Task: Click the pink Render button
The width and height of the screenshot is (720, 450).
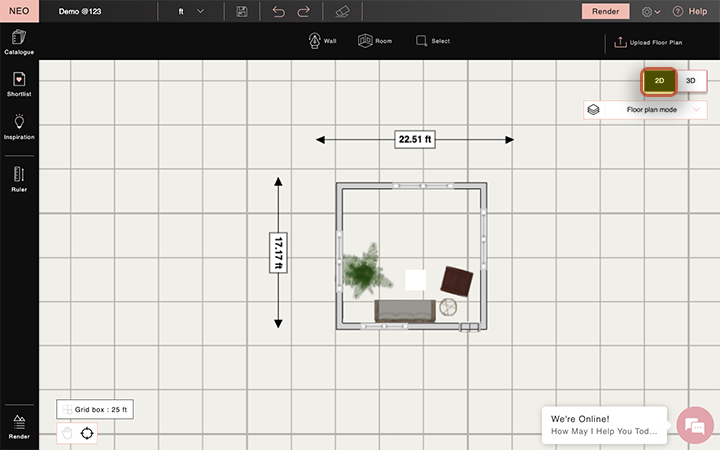Action: (605, 11)
